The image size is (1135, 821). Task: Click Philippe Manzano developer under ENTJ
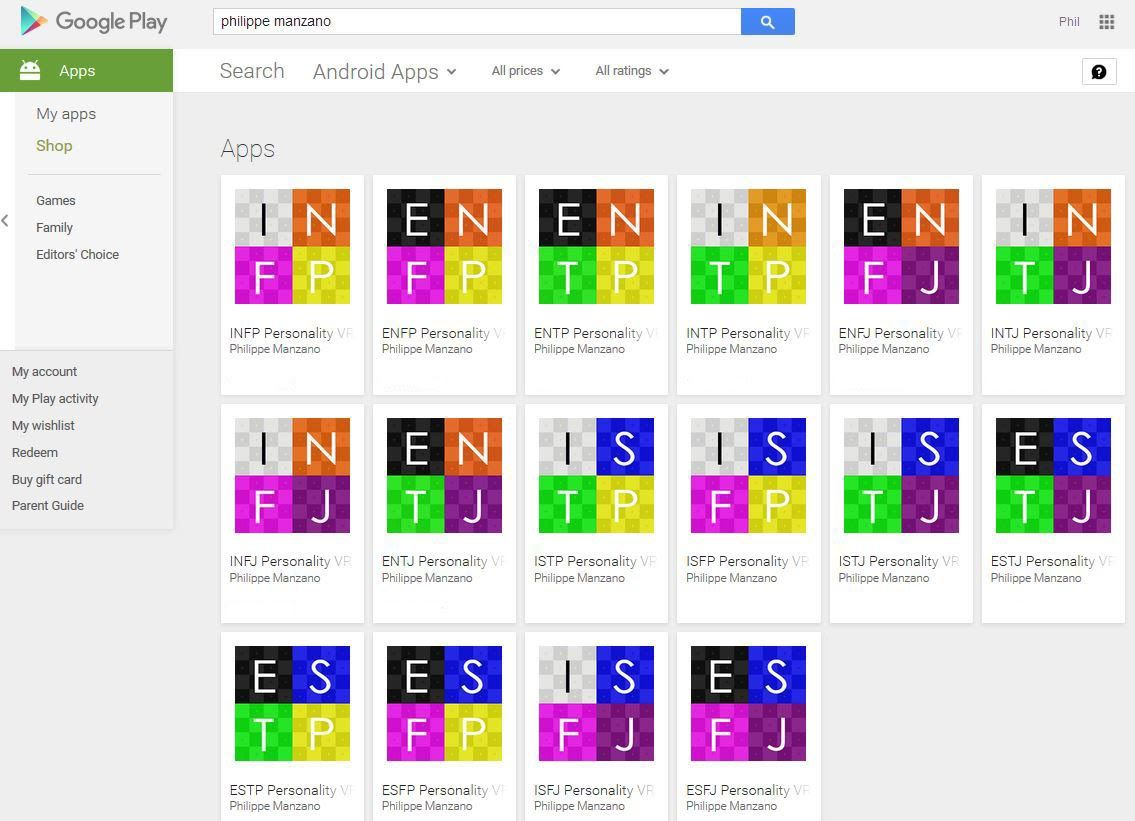(x=427, y=578)
